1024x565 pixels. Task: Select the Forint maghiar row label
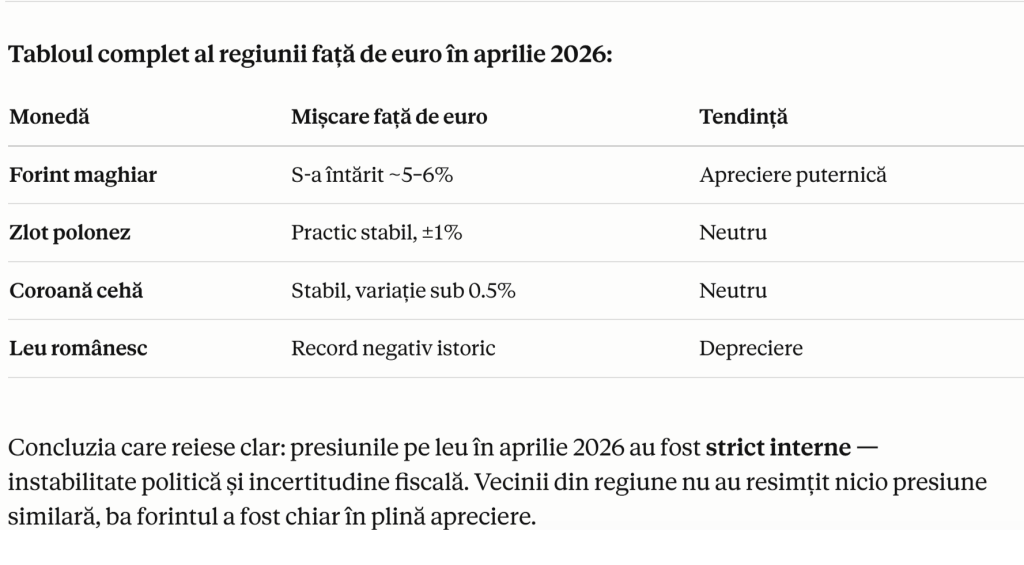click(x=83, y=175)
